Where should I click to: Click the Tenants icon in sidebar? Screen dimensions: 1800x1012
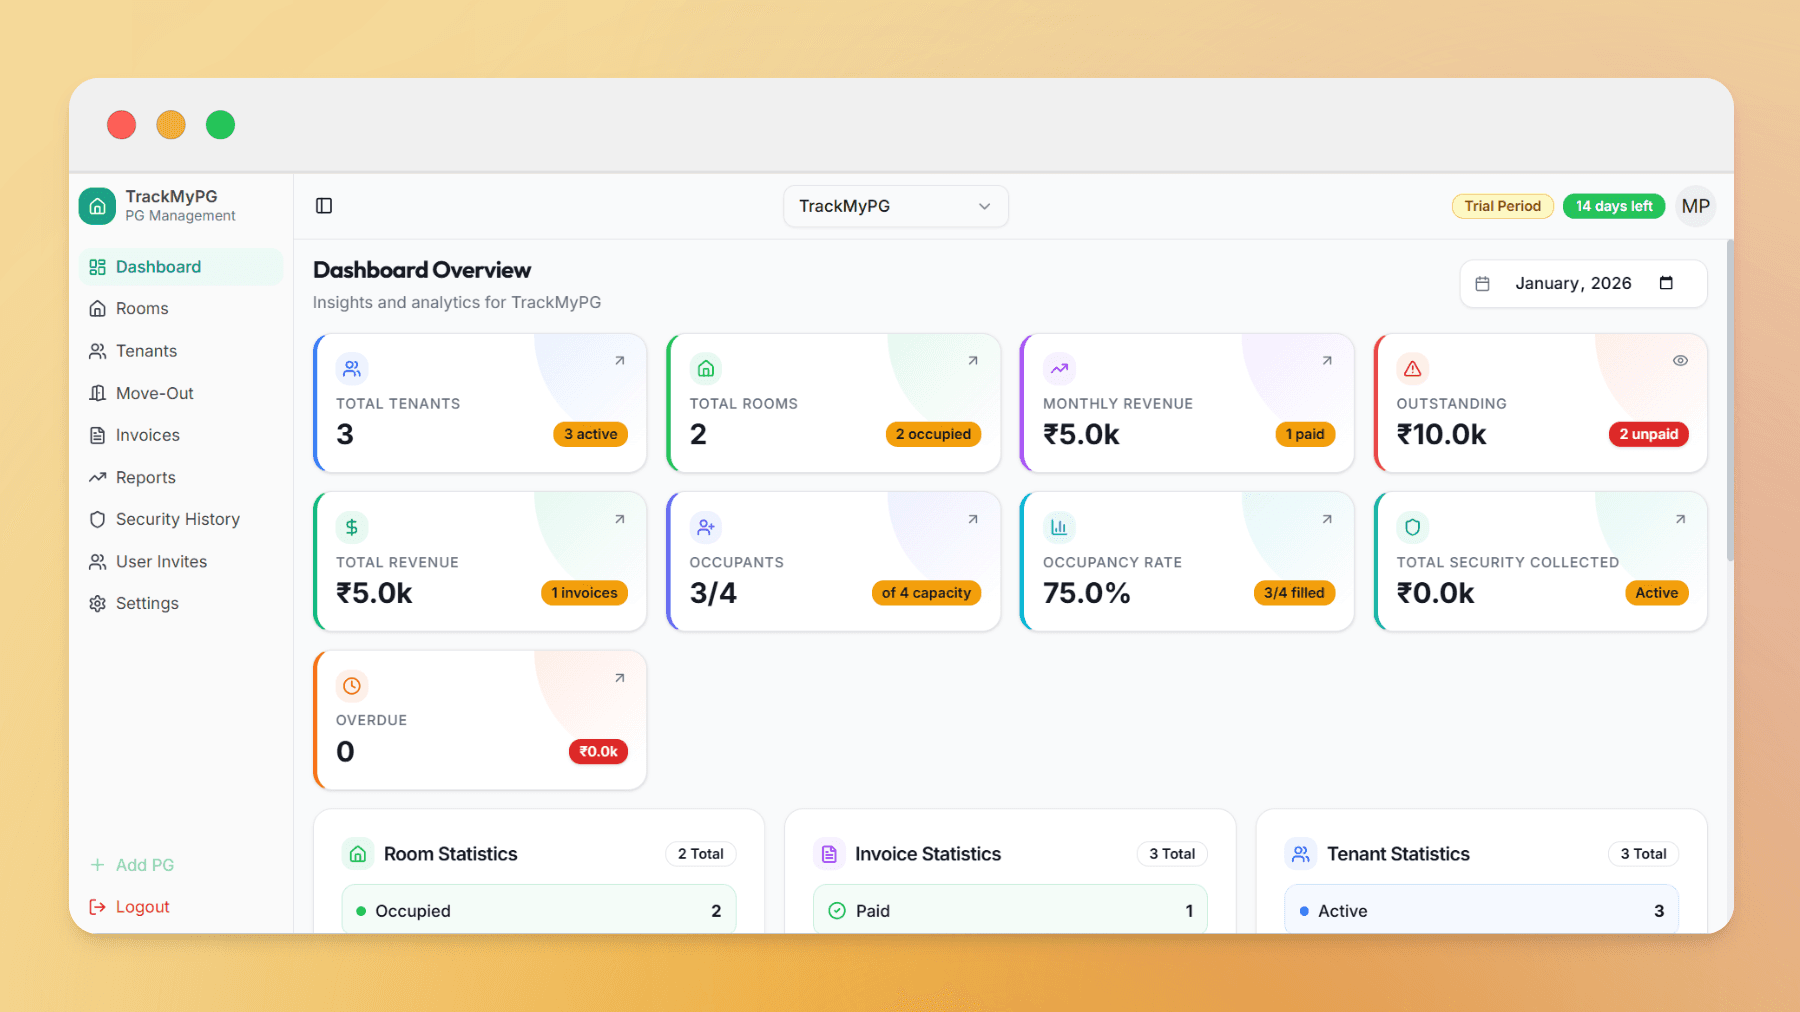(x=97, y=350)
